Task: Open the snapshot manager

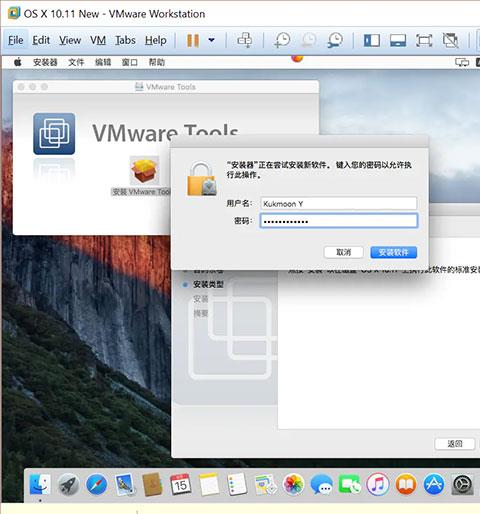Action: (x=335, y=40)
